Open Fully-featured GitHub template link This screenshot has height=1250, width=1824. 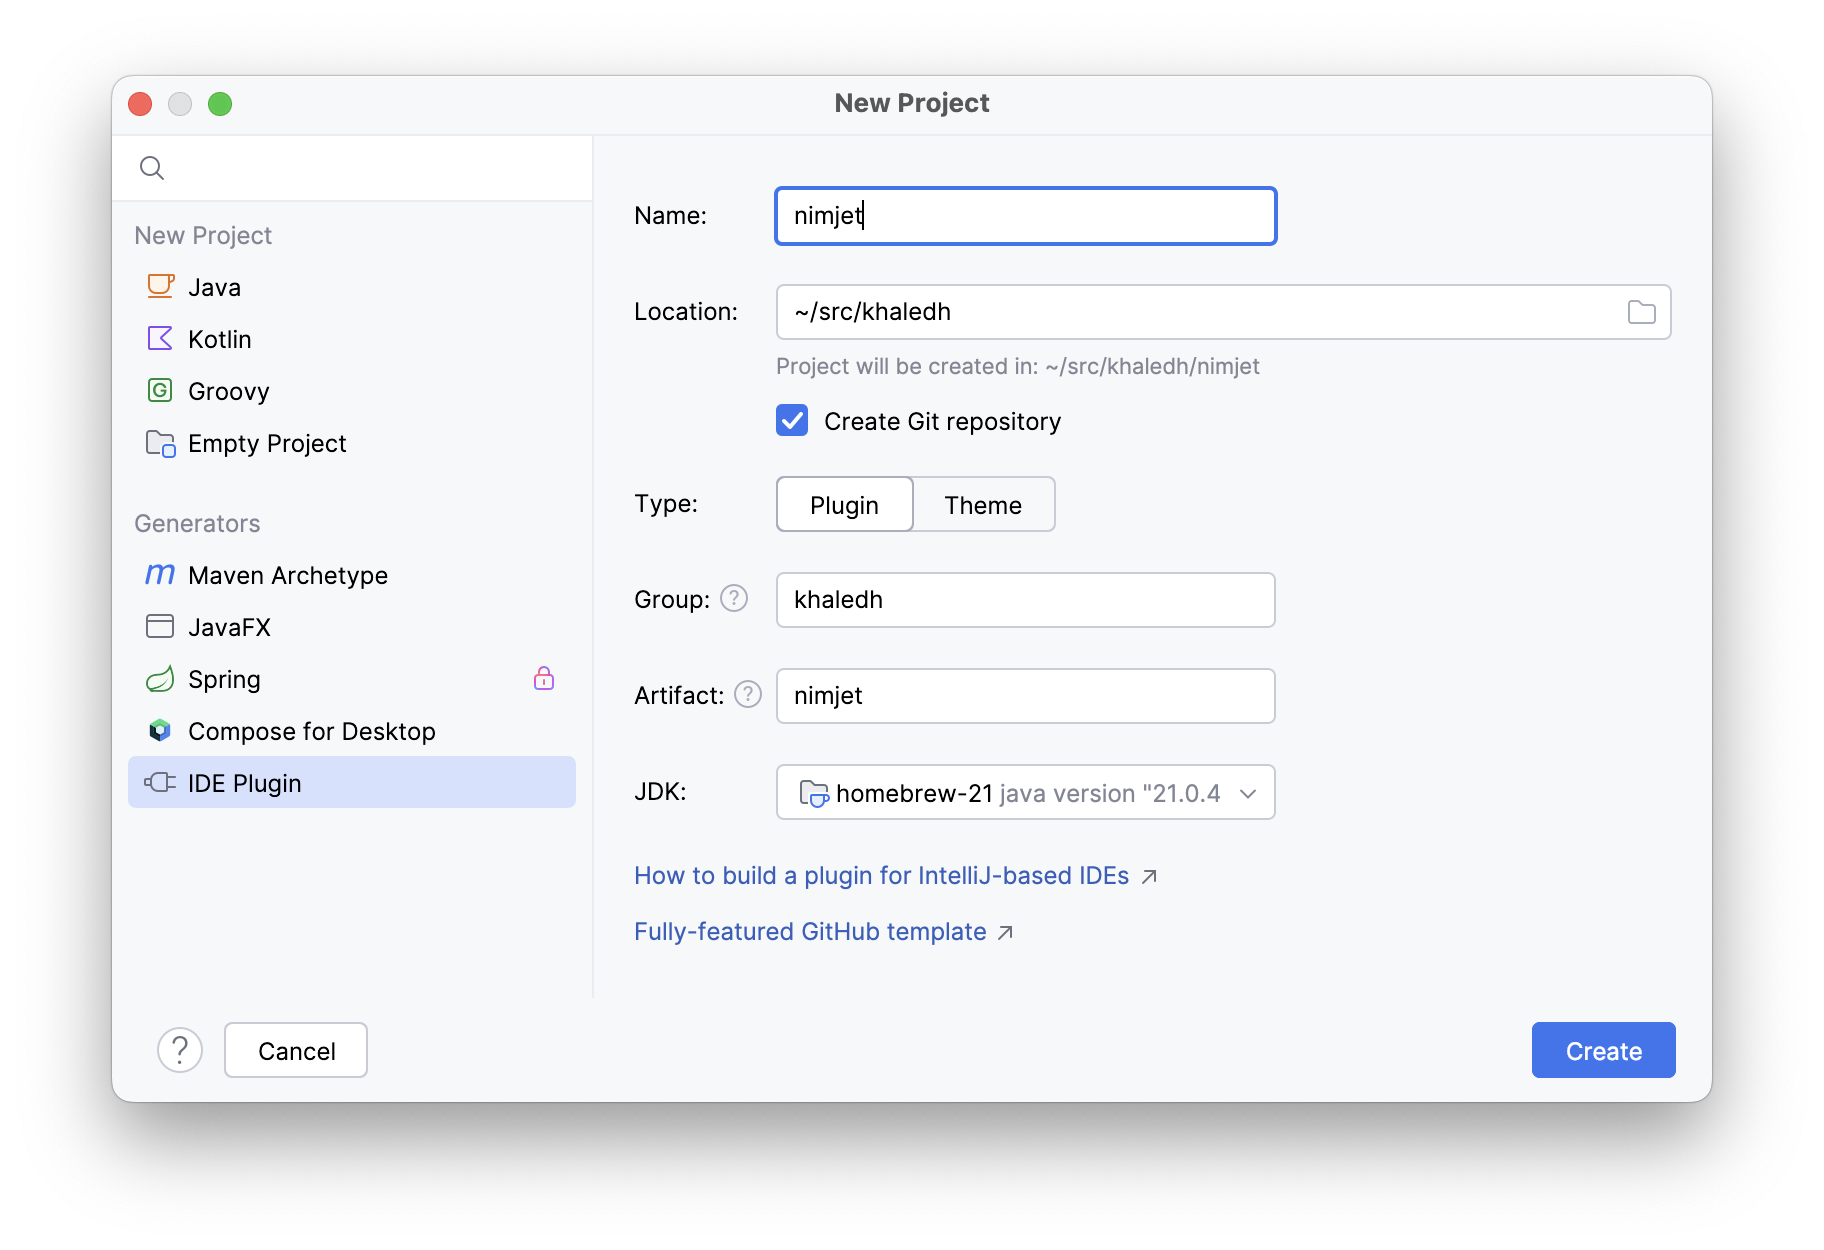point(810,932)
